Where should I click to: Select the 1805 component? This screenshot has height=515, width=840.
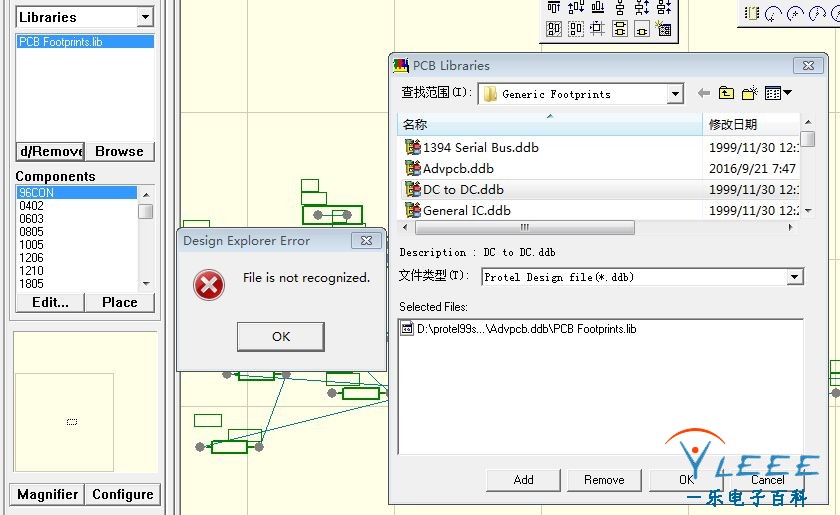[77, 283]
